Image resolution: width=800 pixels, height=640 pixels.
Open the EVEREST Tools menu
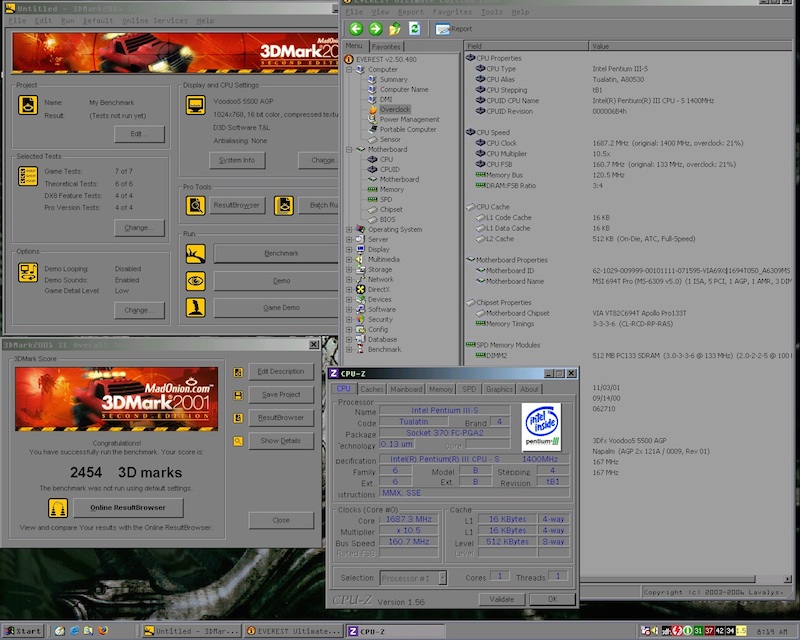point(491,12)
